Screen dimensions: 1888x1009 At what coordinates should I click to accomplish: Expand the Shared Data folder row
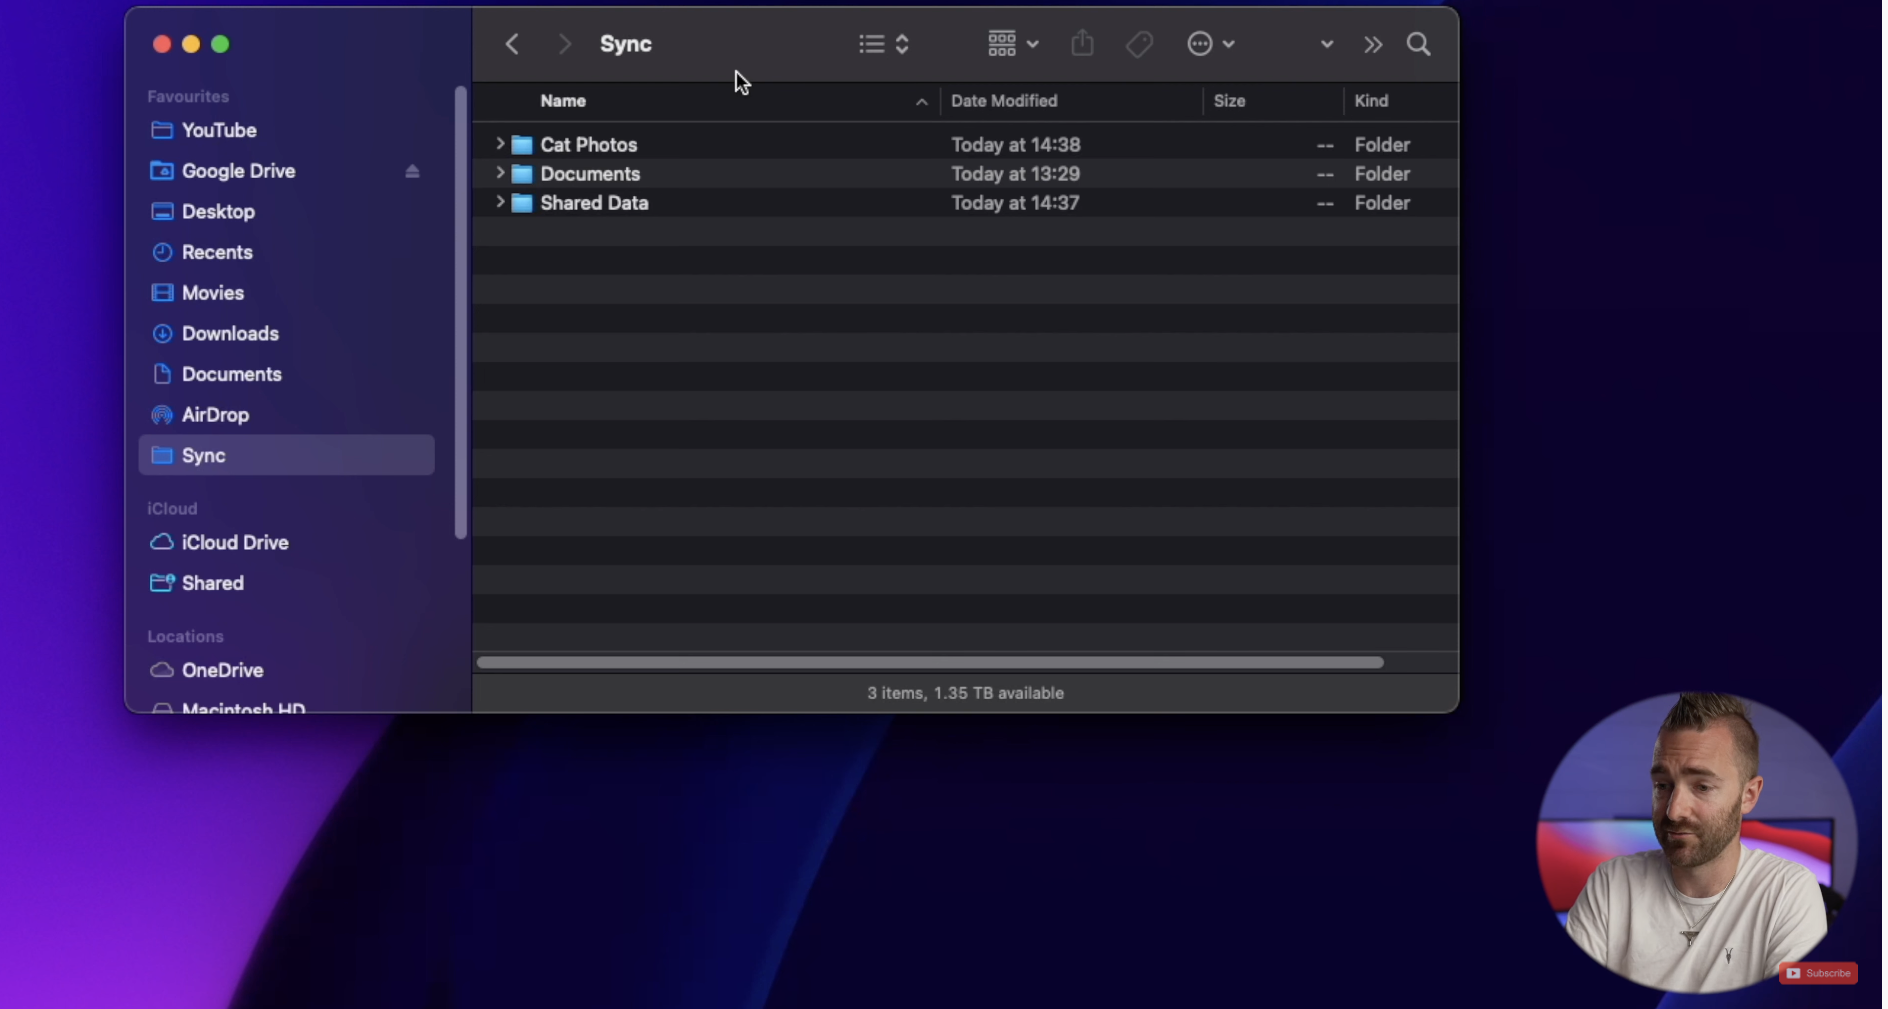(x=498, y=202)
